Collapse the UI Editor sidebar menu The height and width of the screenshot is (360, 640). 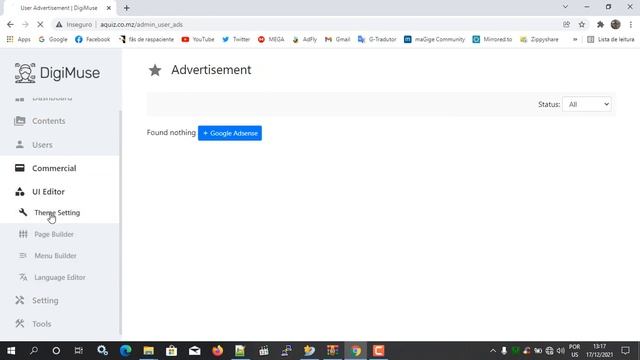[x=48, y=191]
